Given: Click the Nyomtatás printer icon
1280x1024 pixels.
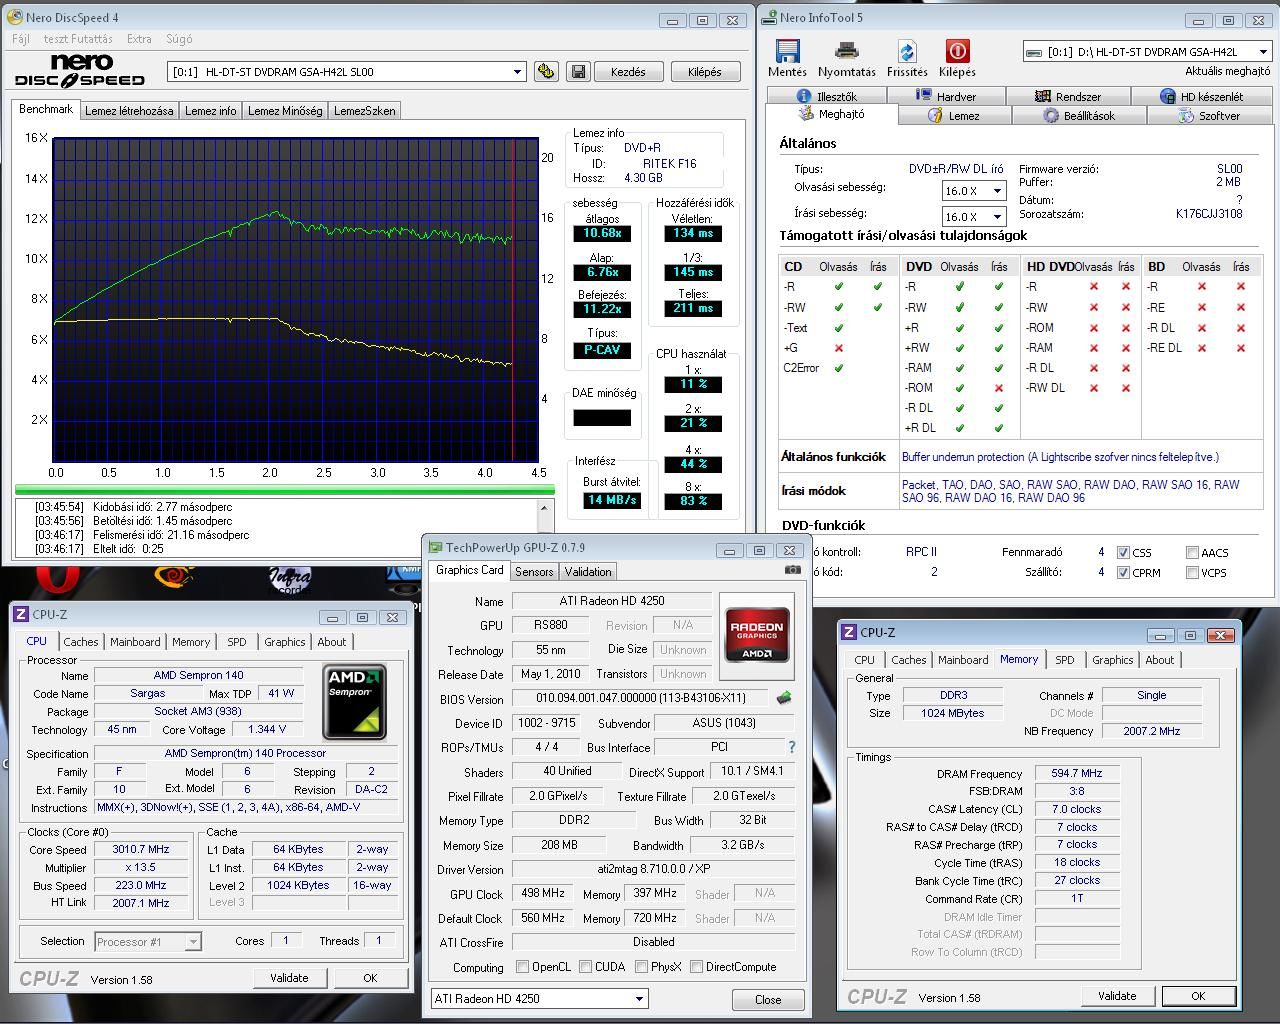Looking at the screenshot, I should pyautogui.click(x=846, y=52).
